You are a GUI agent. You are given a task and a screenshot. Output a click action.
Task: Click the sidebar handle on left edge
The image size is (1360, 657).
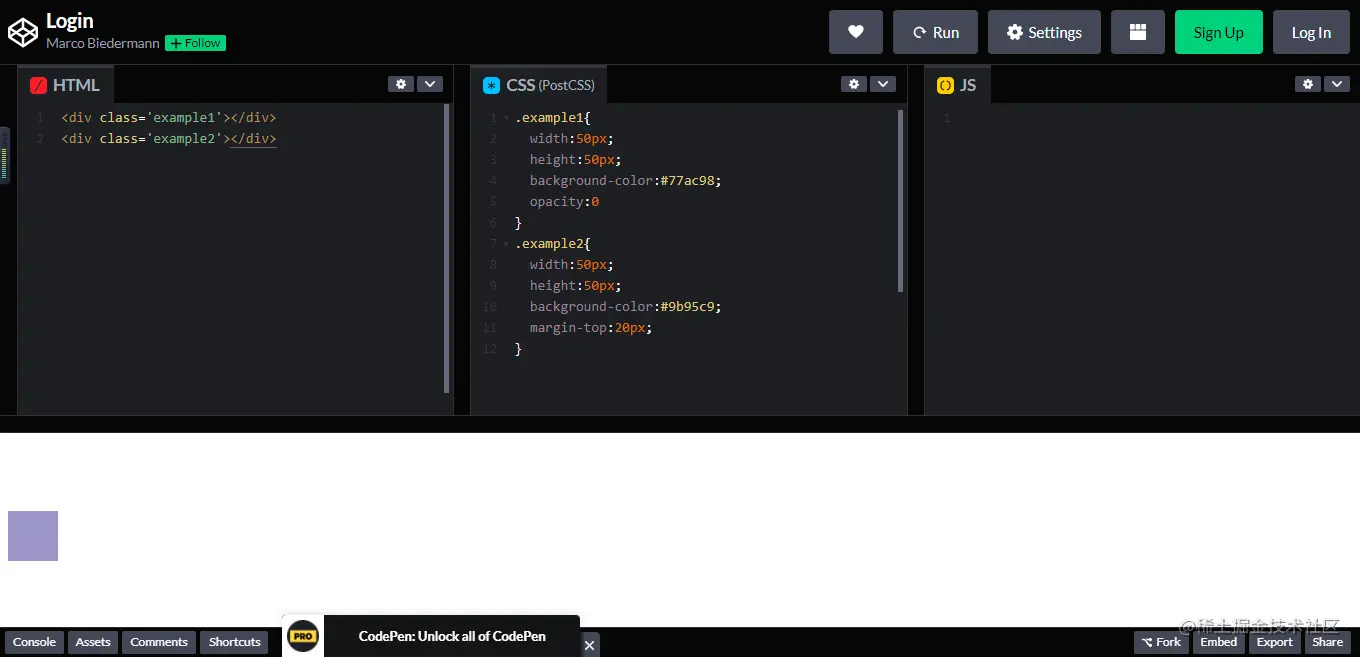coord(4,156)
